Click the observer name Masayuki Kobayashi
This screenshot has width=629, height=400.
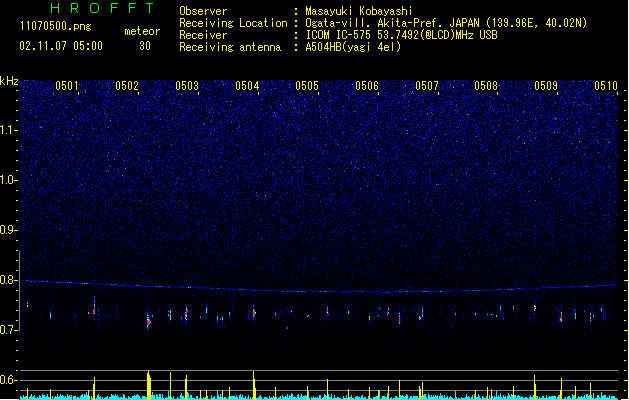[359, 11]
